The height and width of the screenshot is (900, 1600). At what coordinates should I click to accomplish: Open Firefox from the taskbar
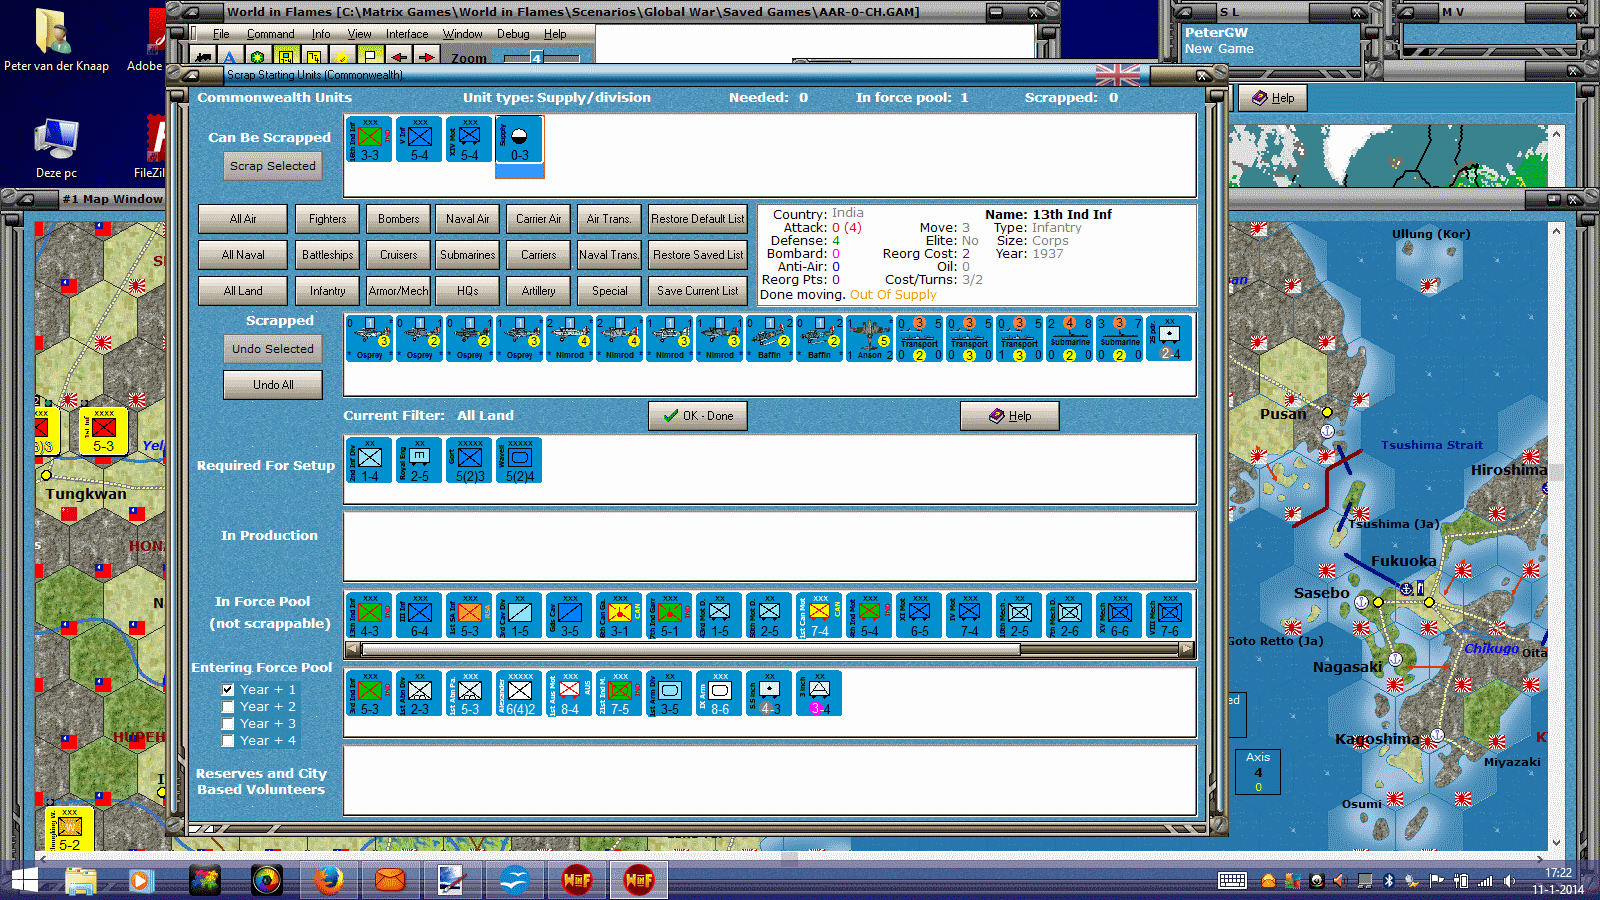(x=328, y=880)
